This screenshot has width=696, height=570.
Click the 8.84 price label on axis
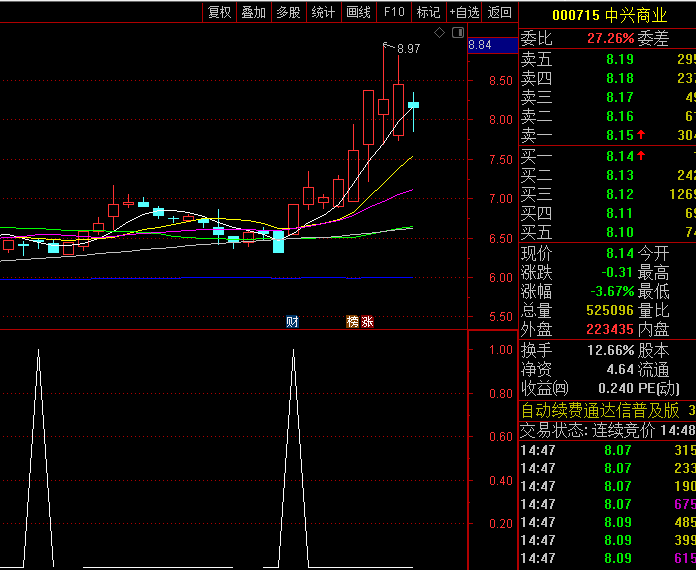(x=480, y=45)
